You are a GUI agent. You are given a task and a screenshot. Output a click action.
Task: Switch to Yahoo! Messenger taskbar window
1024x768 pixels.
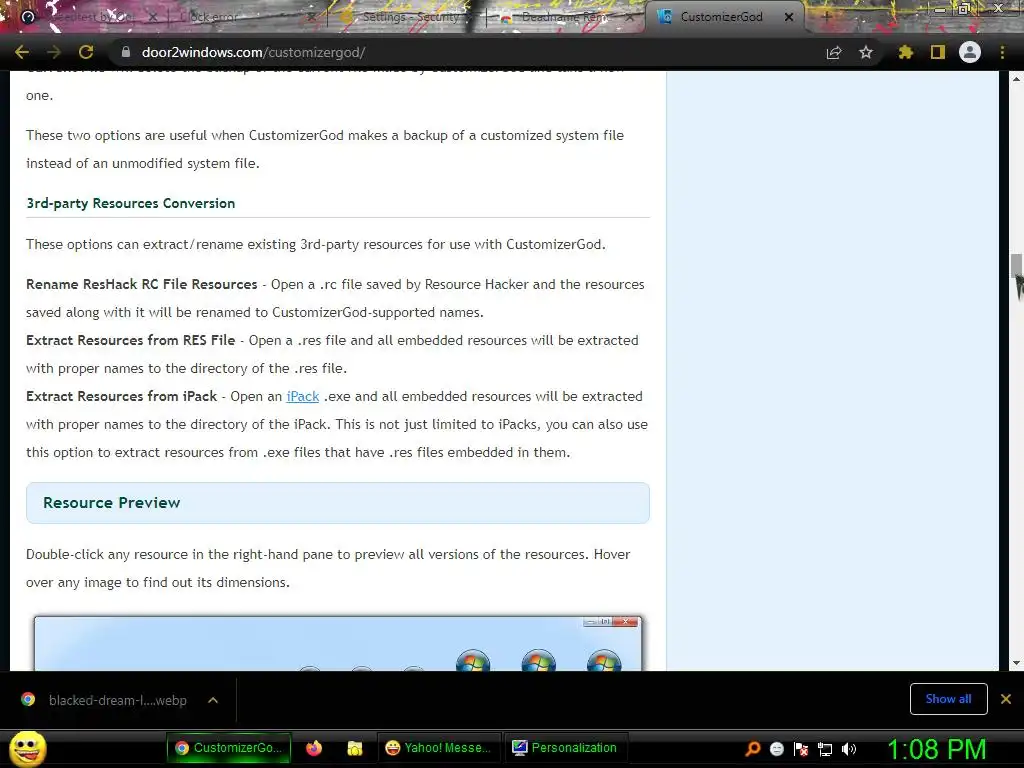pos(438,748)
